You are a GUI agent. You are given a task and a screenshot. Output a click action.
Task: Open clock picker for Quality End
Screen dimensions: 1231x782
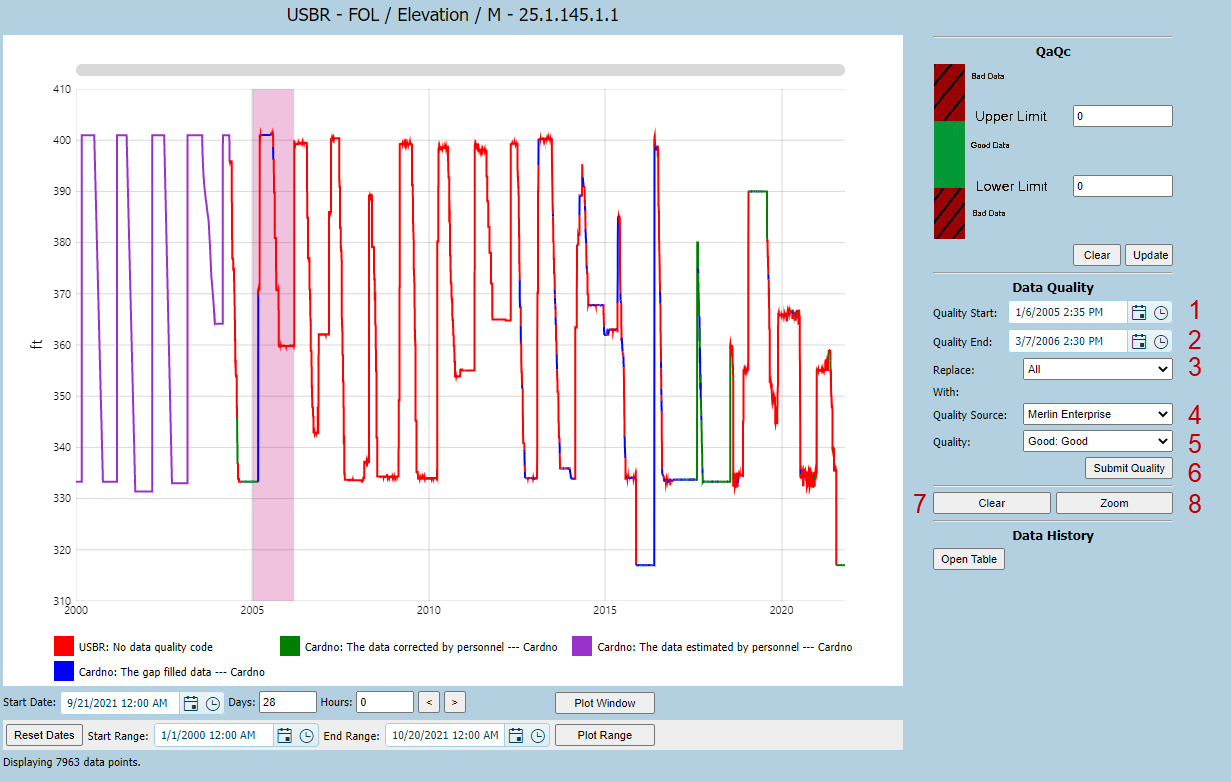pyautogui.click(x=1160, y=341)
